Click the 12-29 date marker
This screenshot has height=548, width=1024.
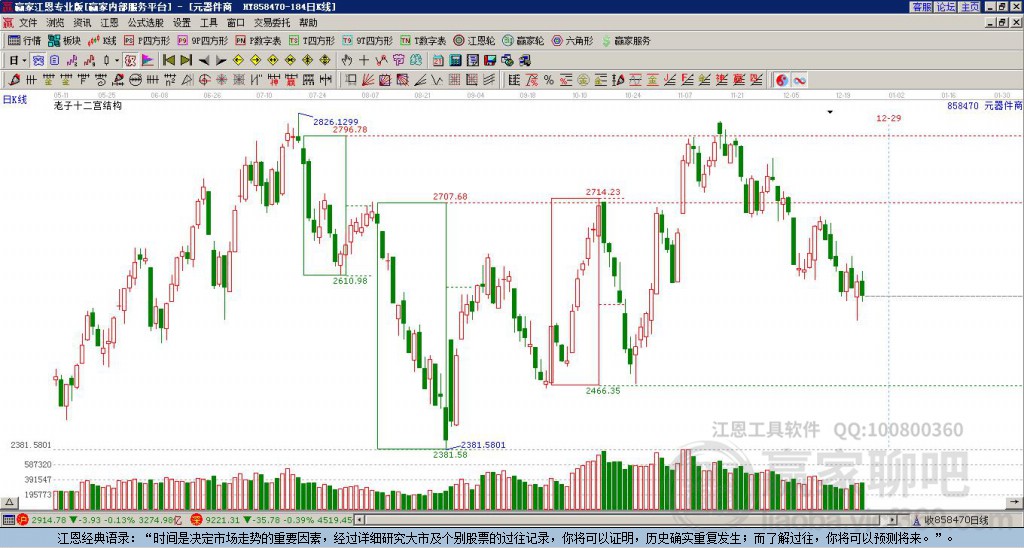(889, 118)
